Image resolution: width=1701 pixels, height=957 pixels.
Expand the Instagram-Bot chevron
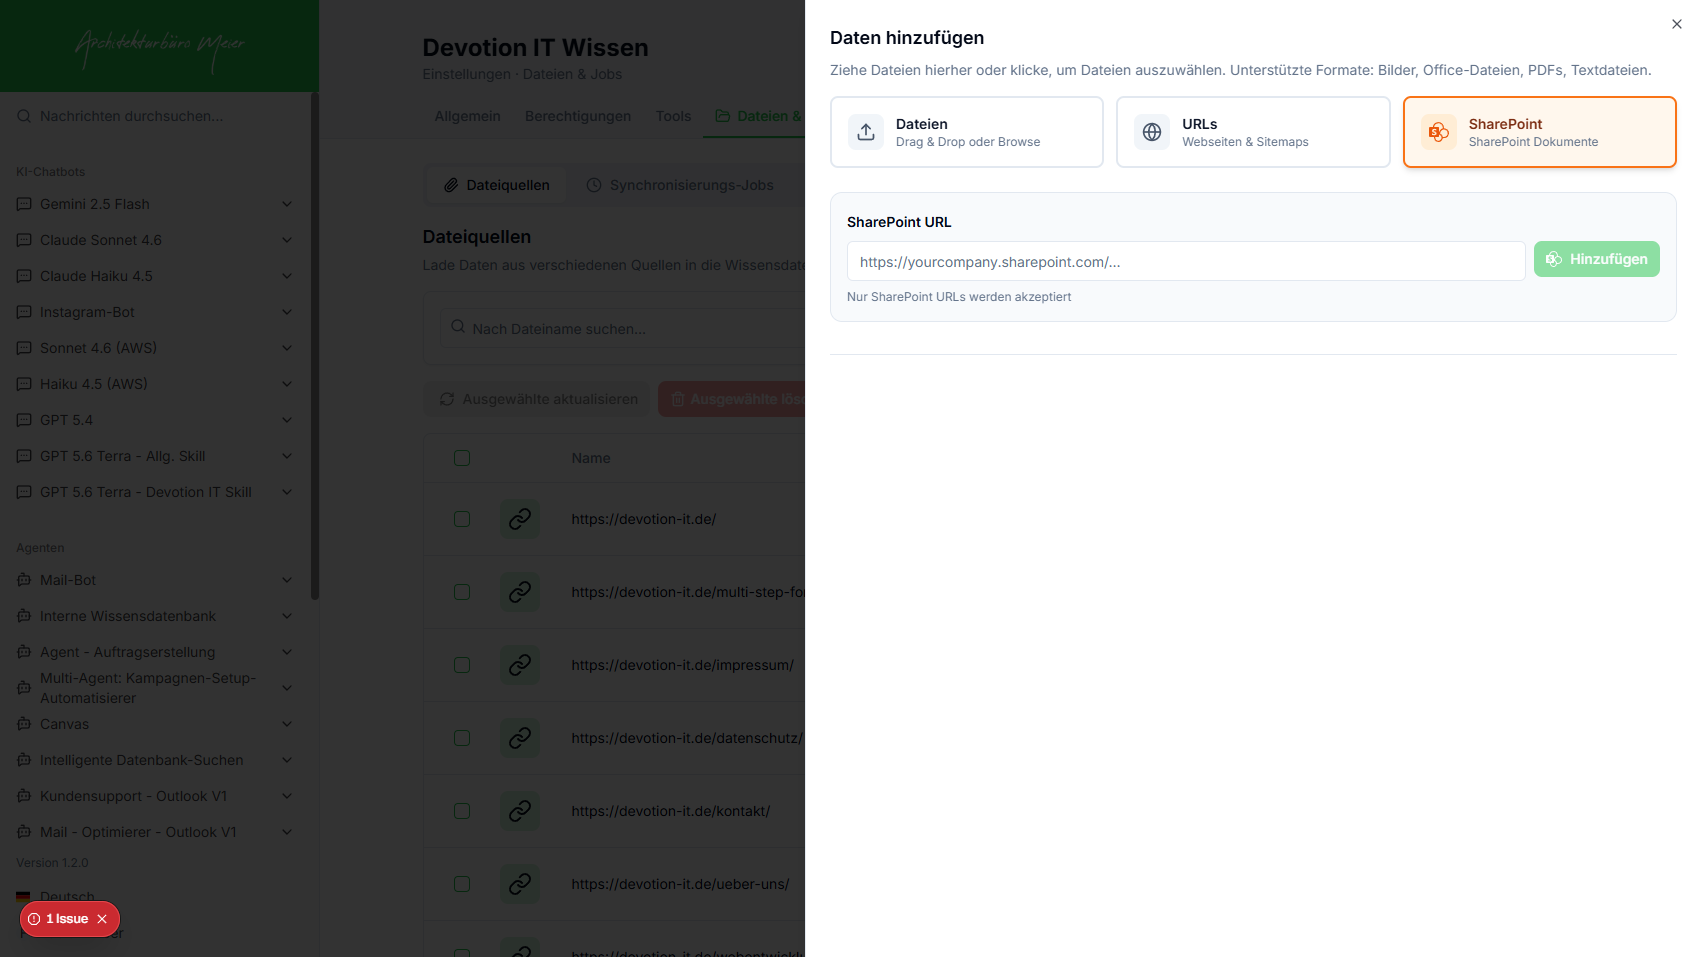click(287, 312)
